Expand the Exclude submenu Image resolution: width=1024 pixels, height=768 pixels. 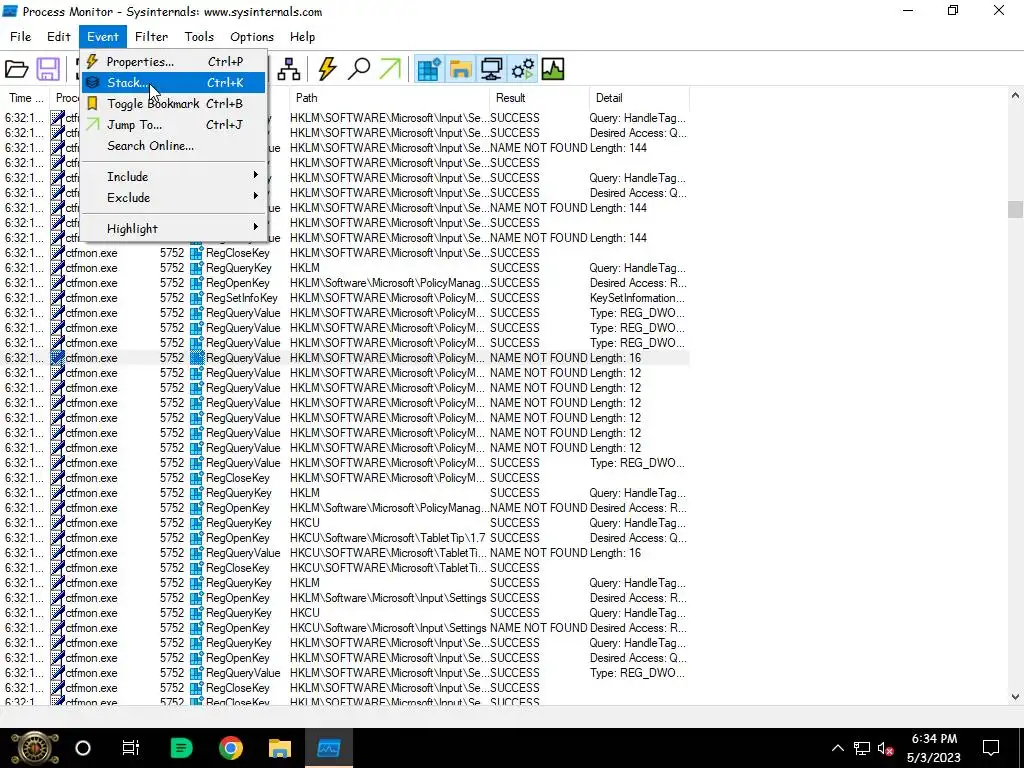(x=174, y=197)
